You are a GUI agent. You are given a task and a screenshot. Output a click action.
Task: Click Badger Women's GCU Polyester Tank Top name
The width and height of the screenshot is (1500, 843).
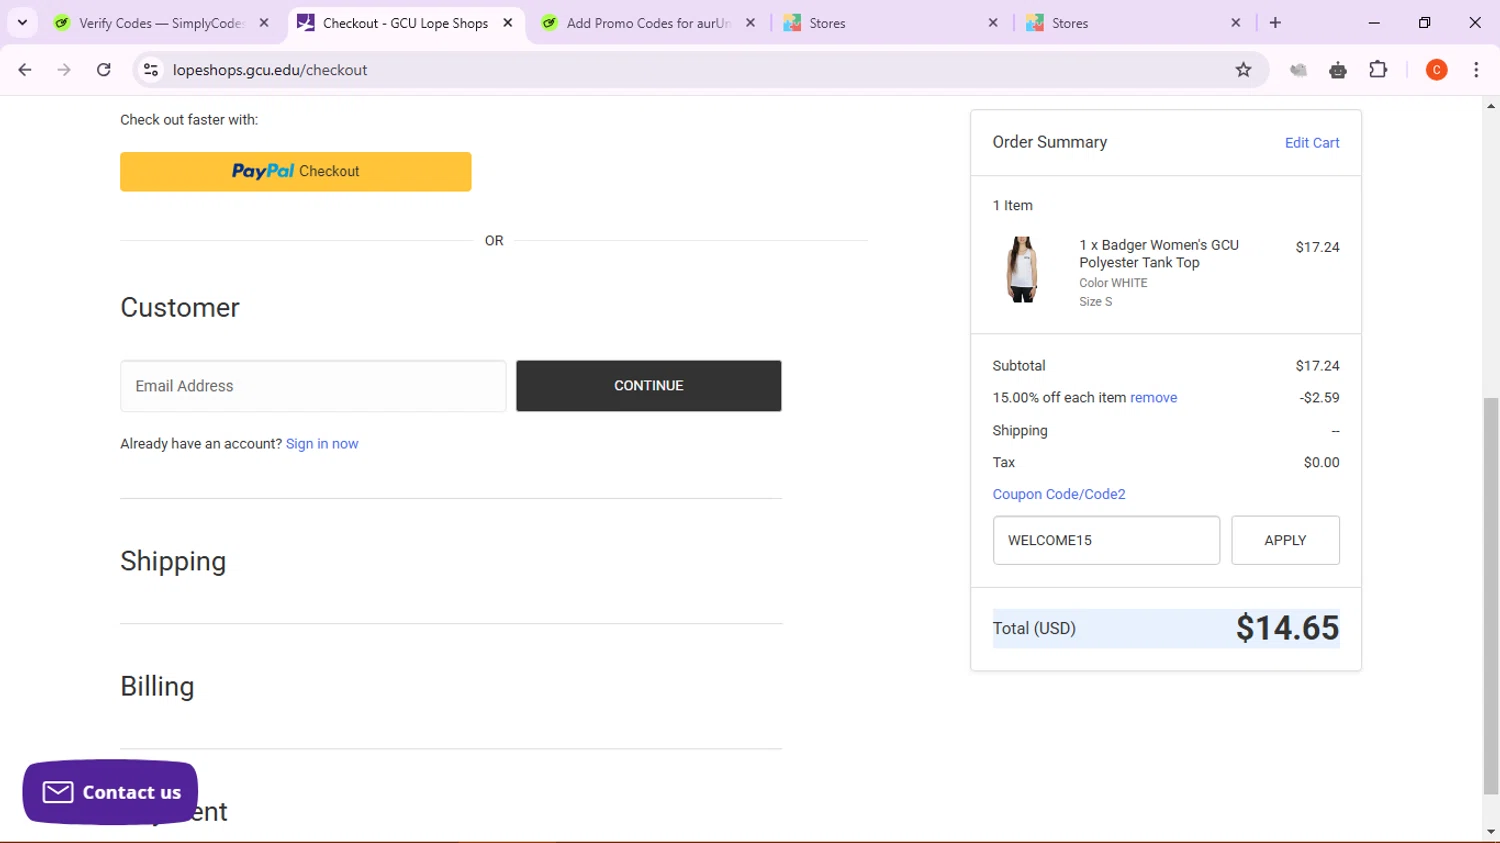[1159, 254]
